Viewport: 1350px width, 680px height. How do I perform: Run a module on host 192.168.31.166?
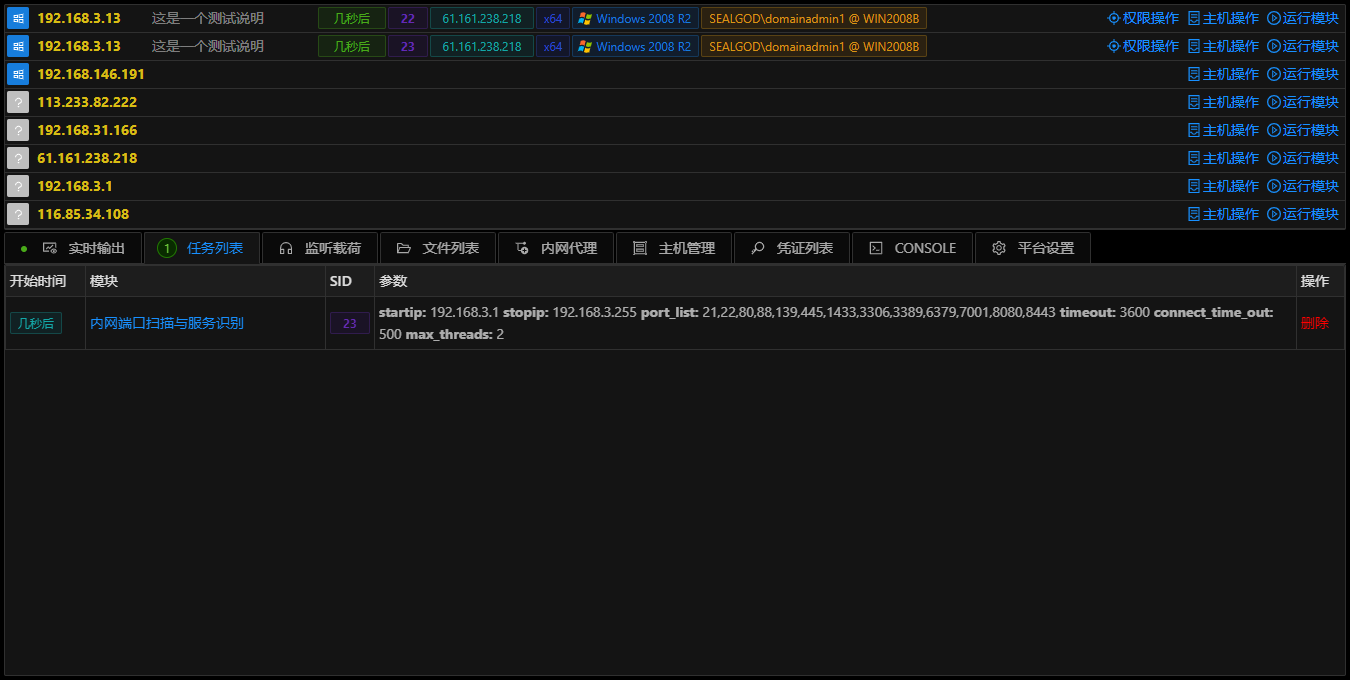(x=1303, y=130)
